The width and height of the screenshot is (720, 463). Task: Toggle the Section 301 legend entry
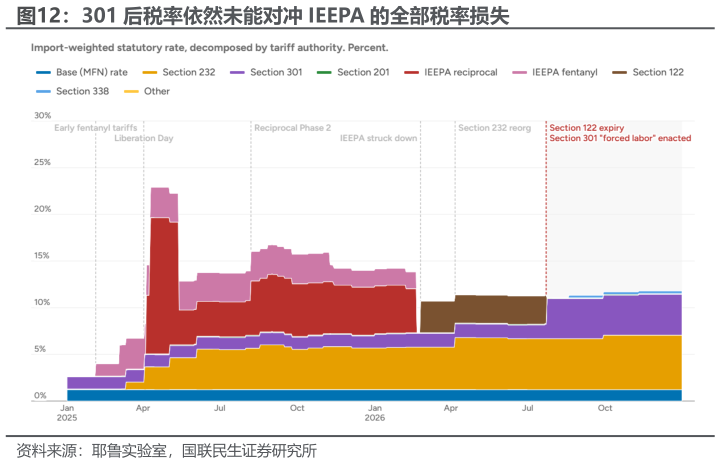point(266,72)
